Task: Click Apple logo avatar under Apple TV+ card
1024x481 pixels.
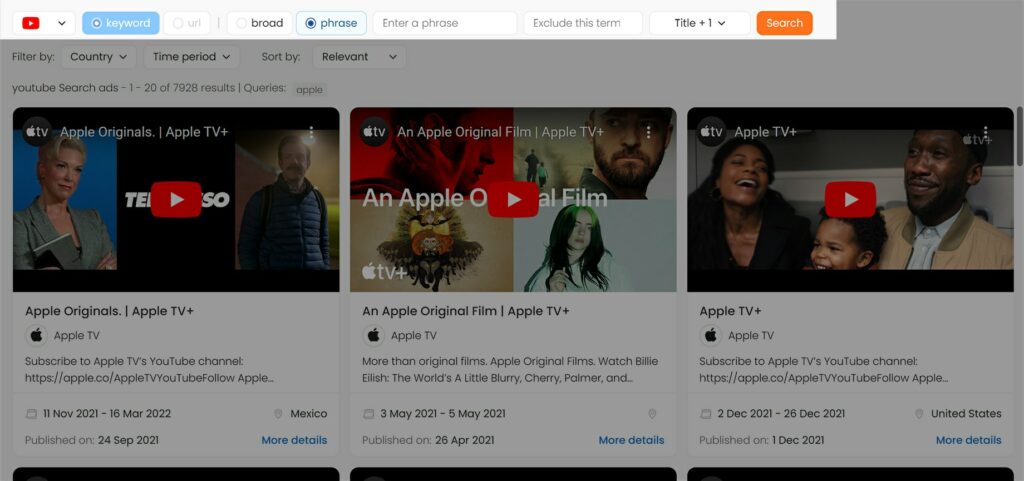Action: [x=711, y=335]
